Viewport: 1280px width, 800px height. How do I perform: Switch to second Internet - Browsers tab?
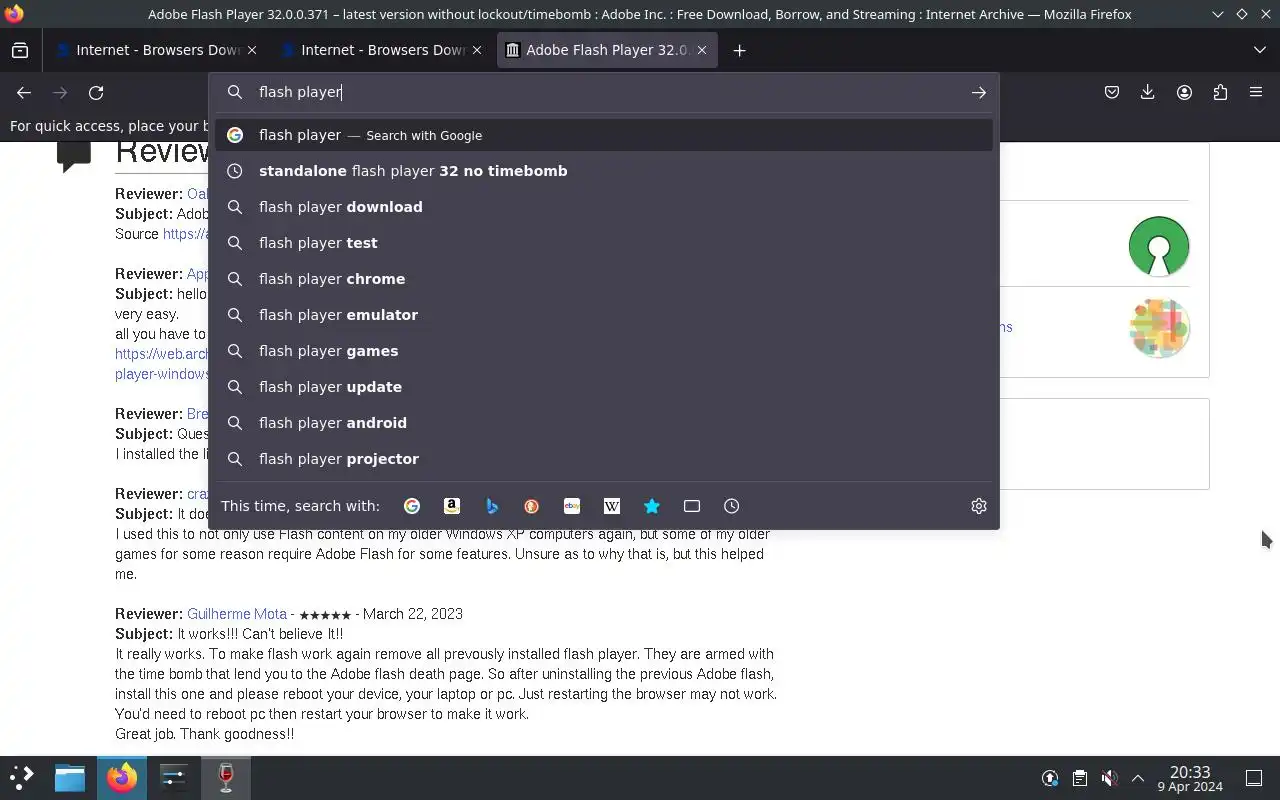tap(382, 50)
